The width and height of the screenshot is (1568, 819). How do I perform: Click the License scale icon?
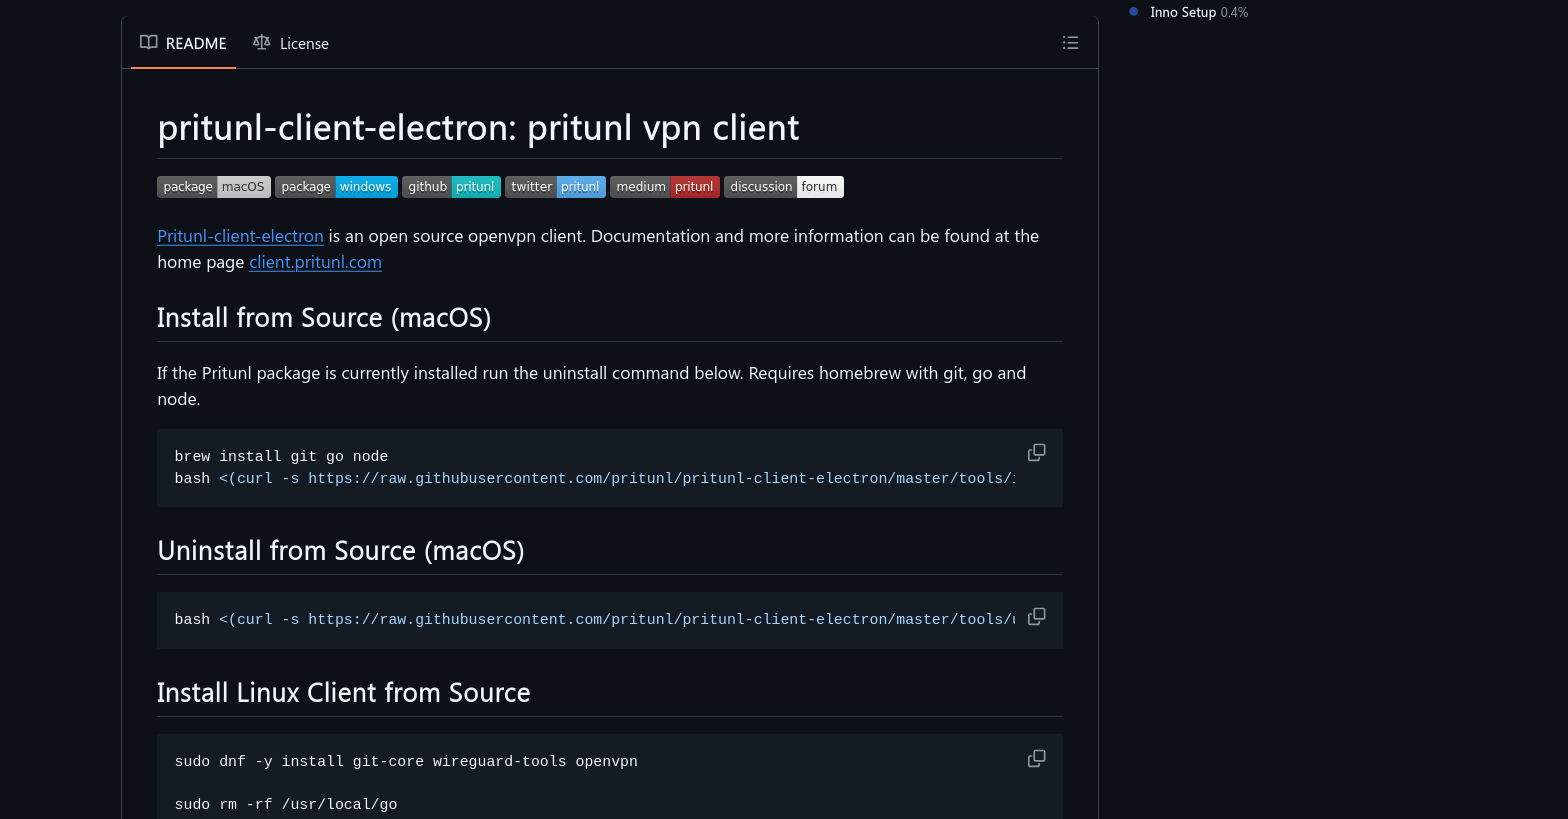(x=262, y=43)
